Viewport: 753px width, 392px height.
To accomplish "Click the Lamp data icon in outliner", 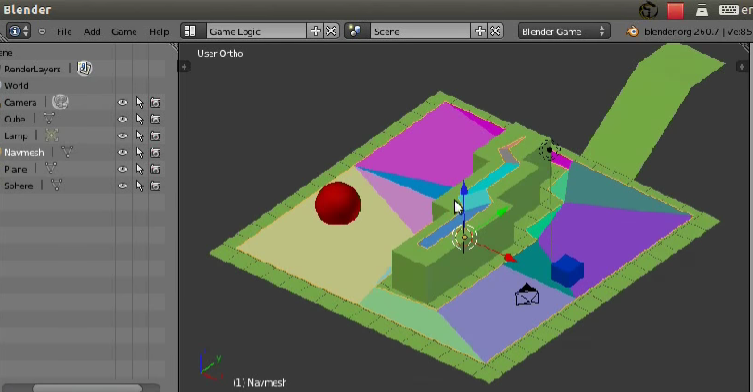I will 51,135.
